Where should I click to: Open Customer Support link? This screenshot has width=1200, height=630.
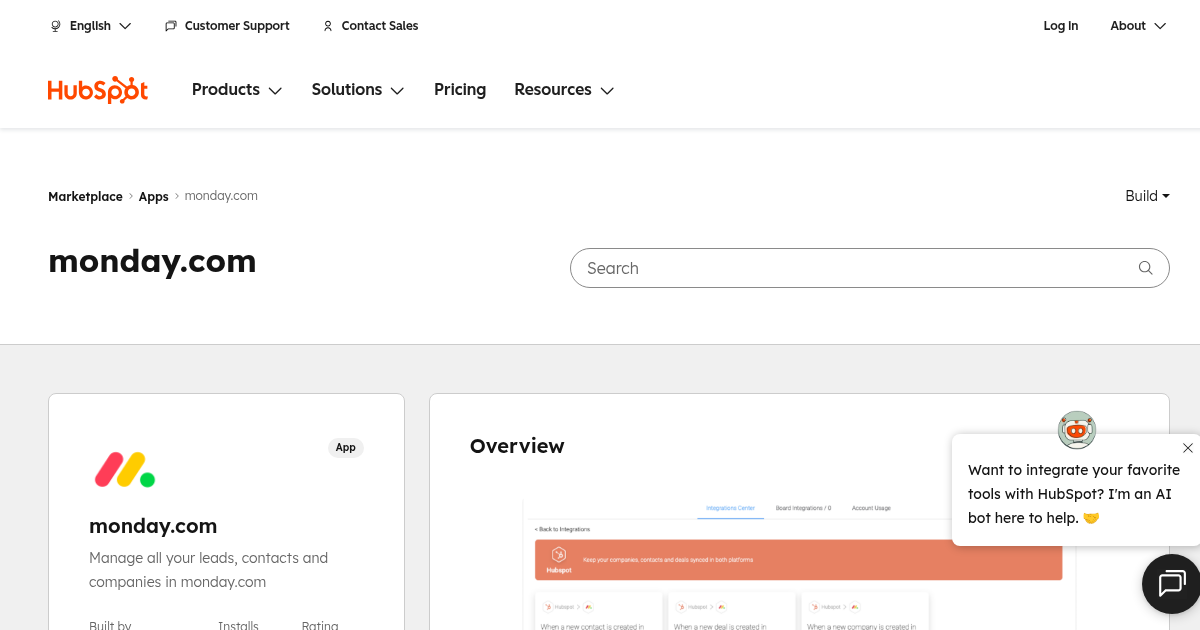click(227, 26)
